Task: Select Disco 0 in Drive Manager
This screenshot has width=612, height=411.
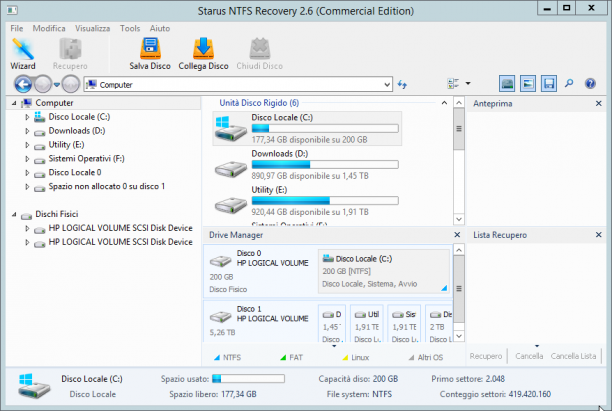Action: click(x=260, y=271)
